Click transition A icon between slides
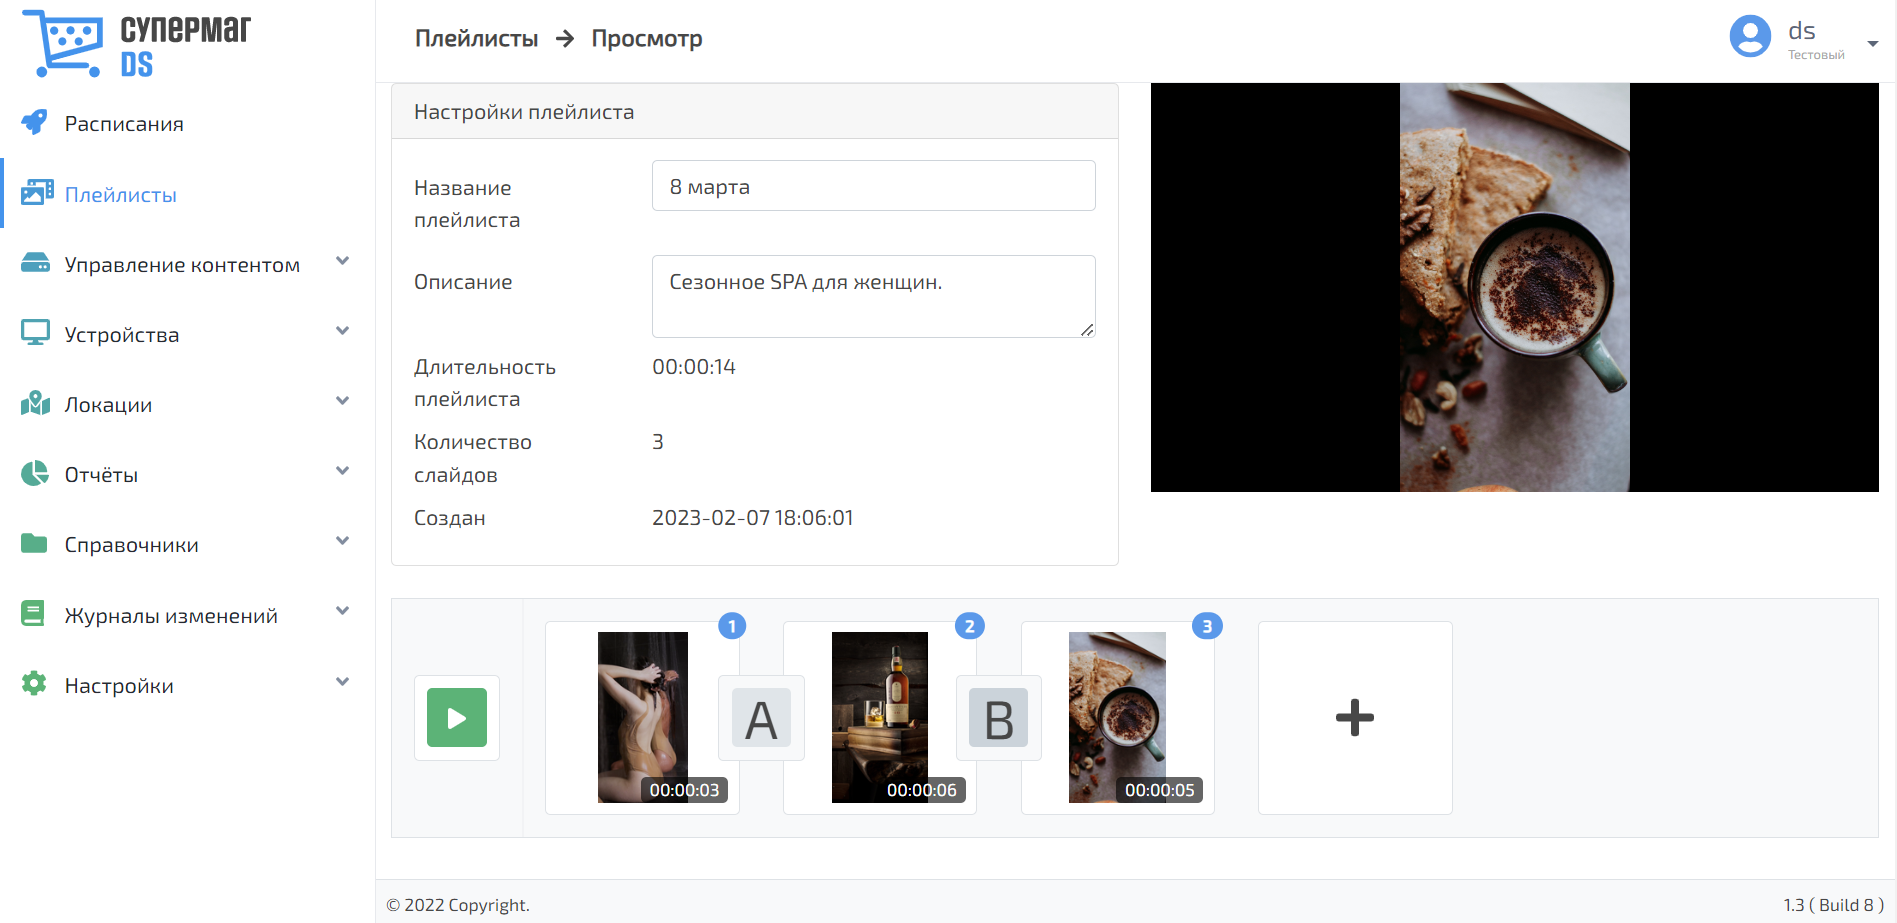Screen dimensions: 1897x923 coord(761,718)
